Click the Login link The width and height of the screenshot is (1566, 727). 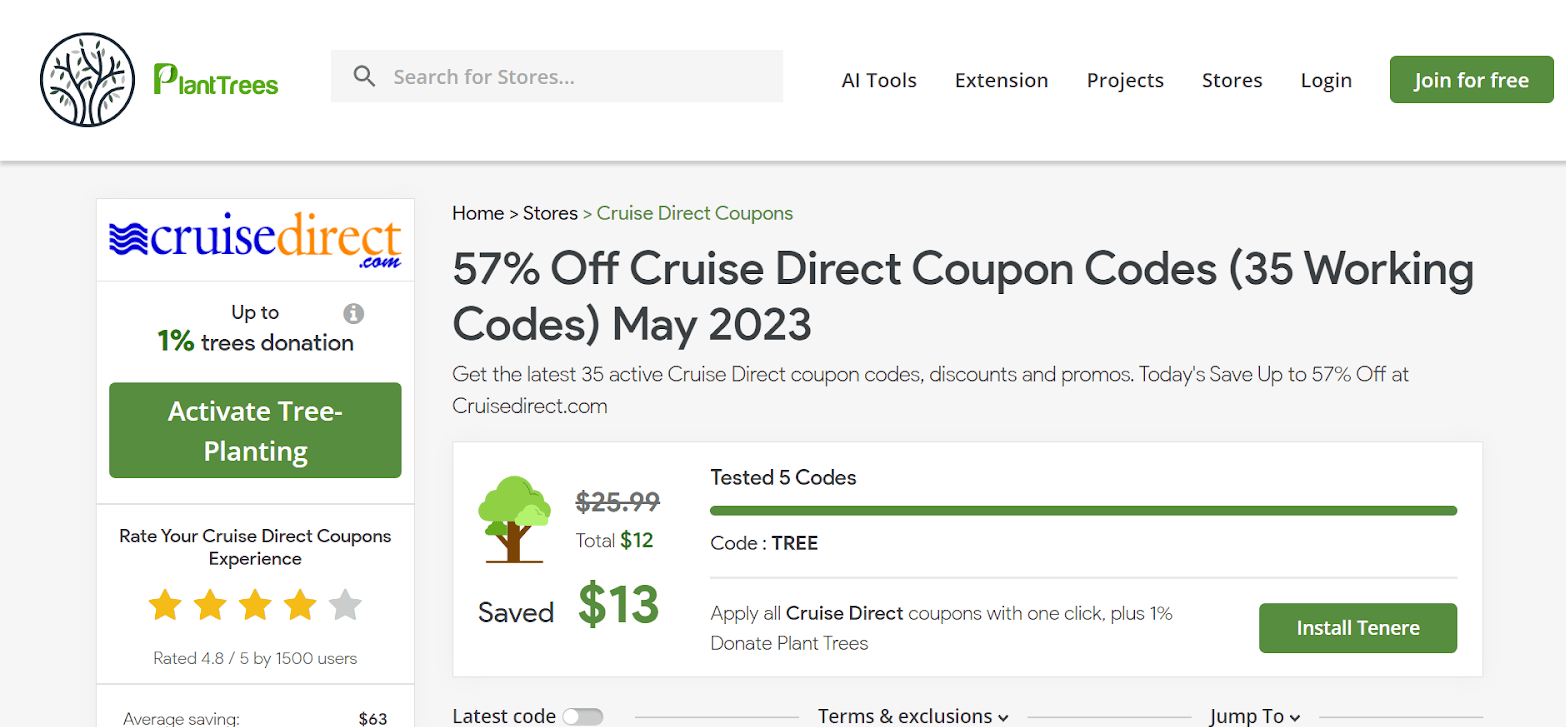1326,80
